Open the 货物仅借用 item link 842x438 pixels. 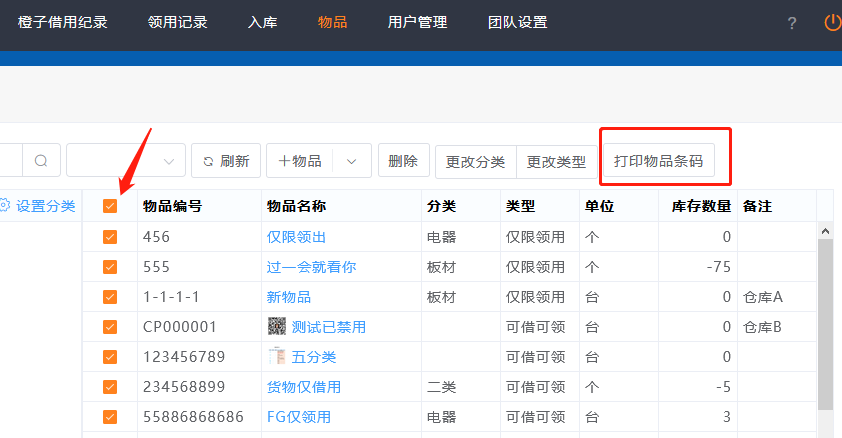click(303, 387)
